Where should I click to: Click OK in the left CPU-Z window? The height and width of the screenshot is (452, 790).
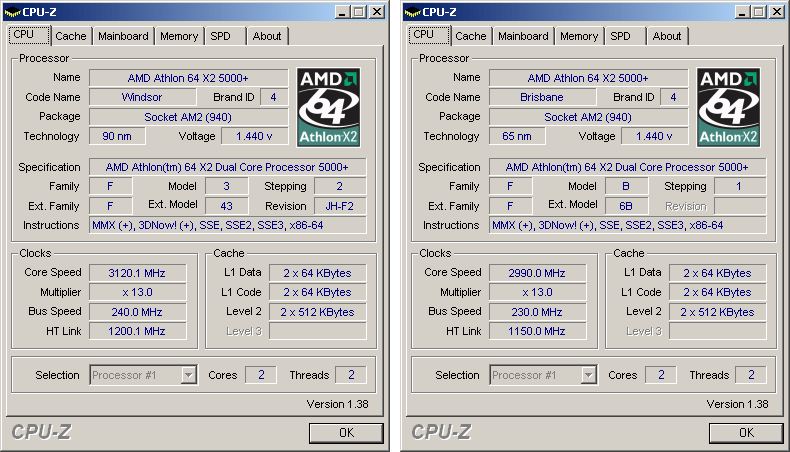346,433
